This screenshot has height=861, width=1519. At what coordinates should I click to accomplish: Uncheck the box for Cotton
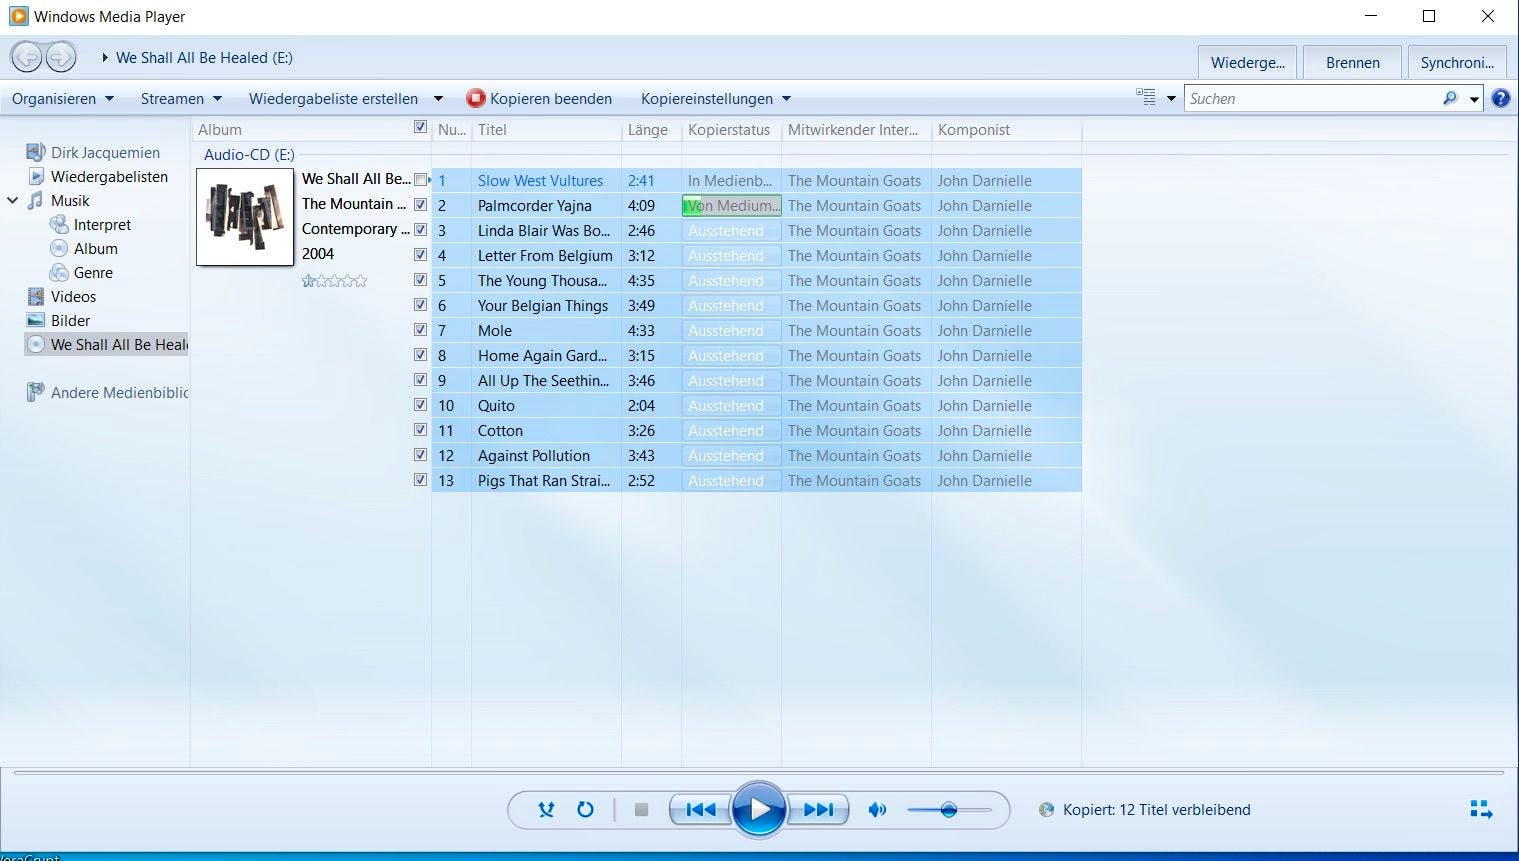pyautogui.click(x=420, y=430)
